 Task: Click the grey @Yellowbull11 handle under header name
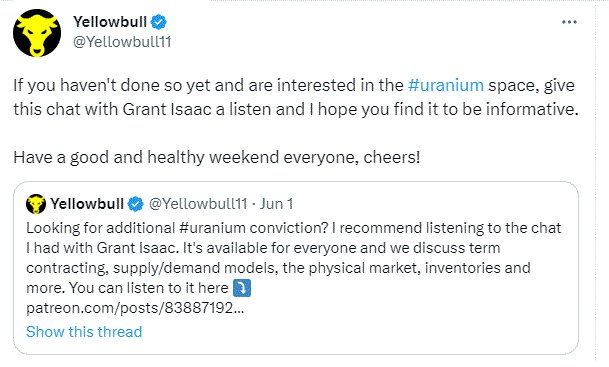[122, 42]
